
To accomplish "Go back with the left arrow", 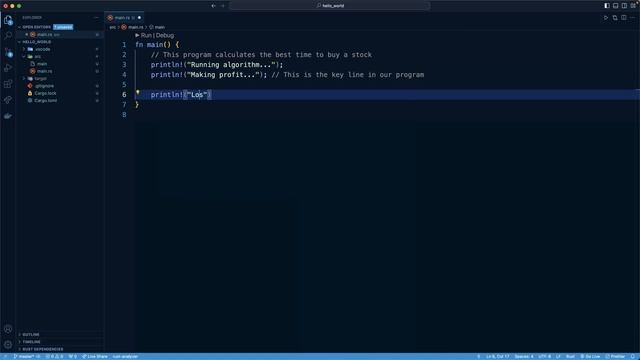I will [x=213, y=6].
